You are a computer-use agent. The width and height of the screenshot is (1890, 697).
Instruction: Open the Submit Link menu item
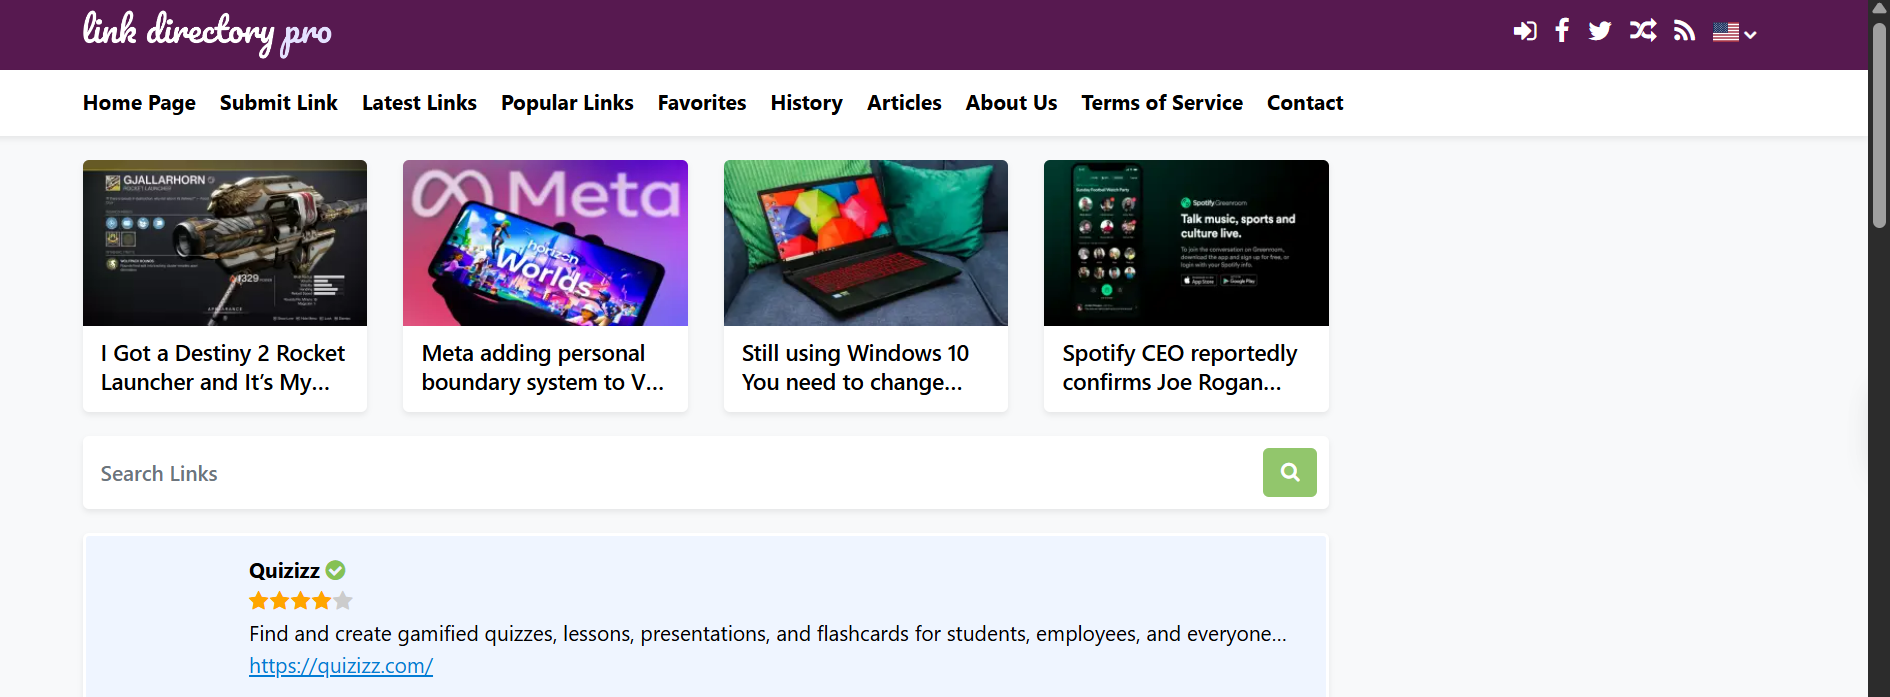pos(278,103)
